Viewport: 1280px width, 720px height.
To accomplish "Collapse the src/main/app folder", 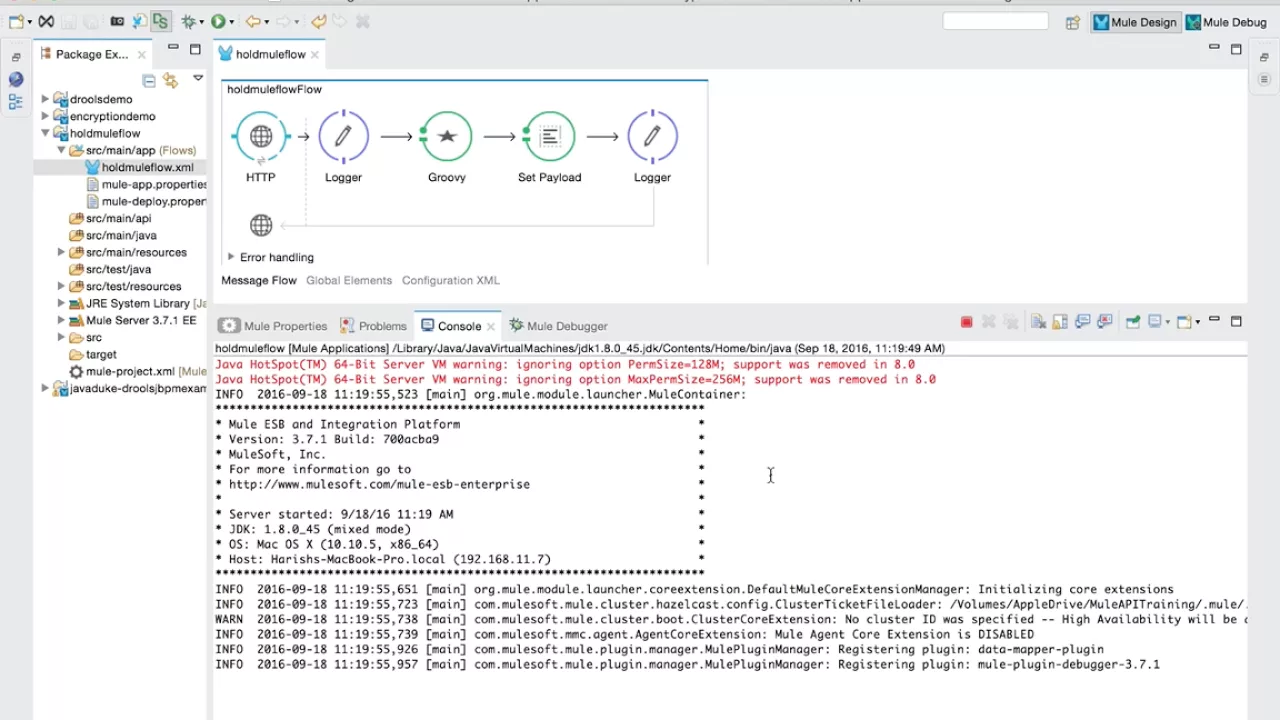I will coord(61,150).
